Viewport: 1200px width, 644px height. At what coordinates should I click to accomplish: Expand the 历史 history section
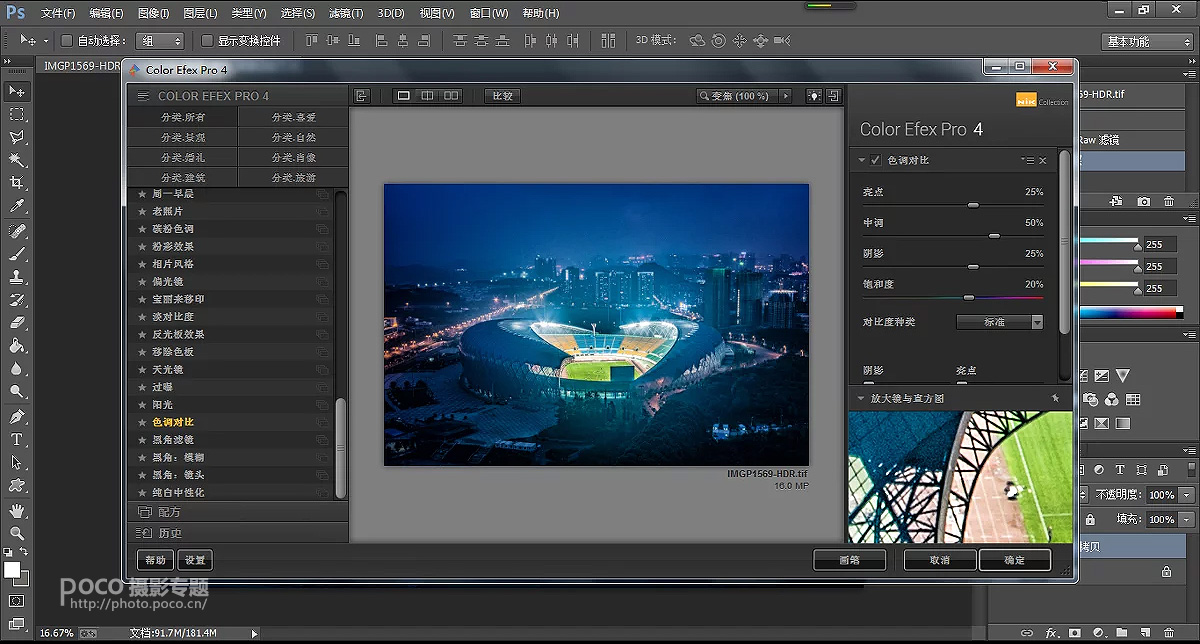pos(238,533)
